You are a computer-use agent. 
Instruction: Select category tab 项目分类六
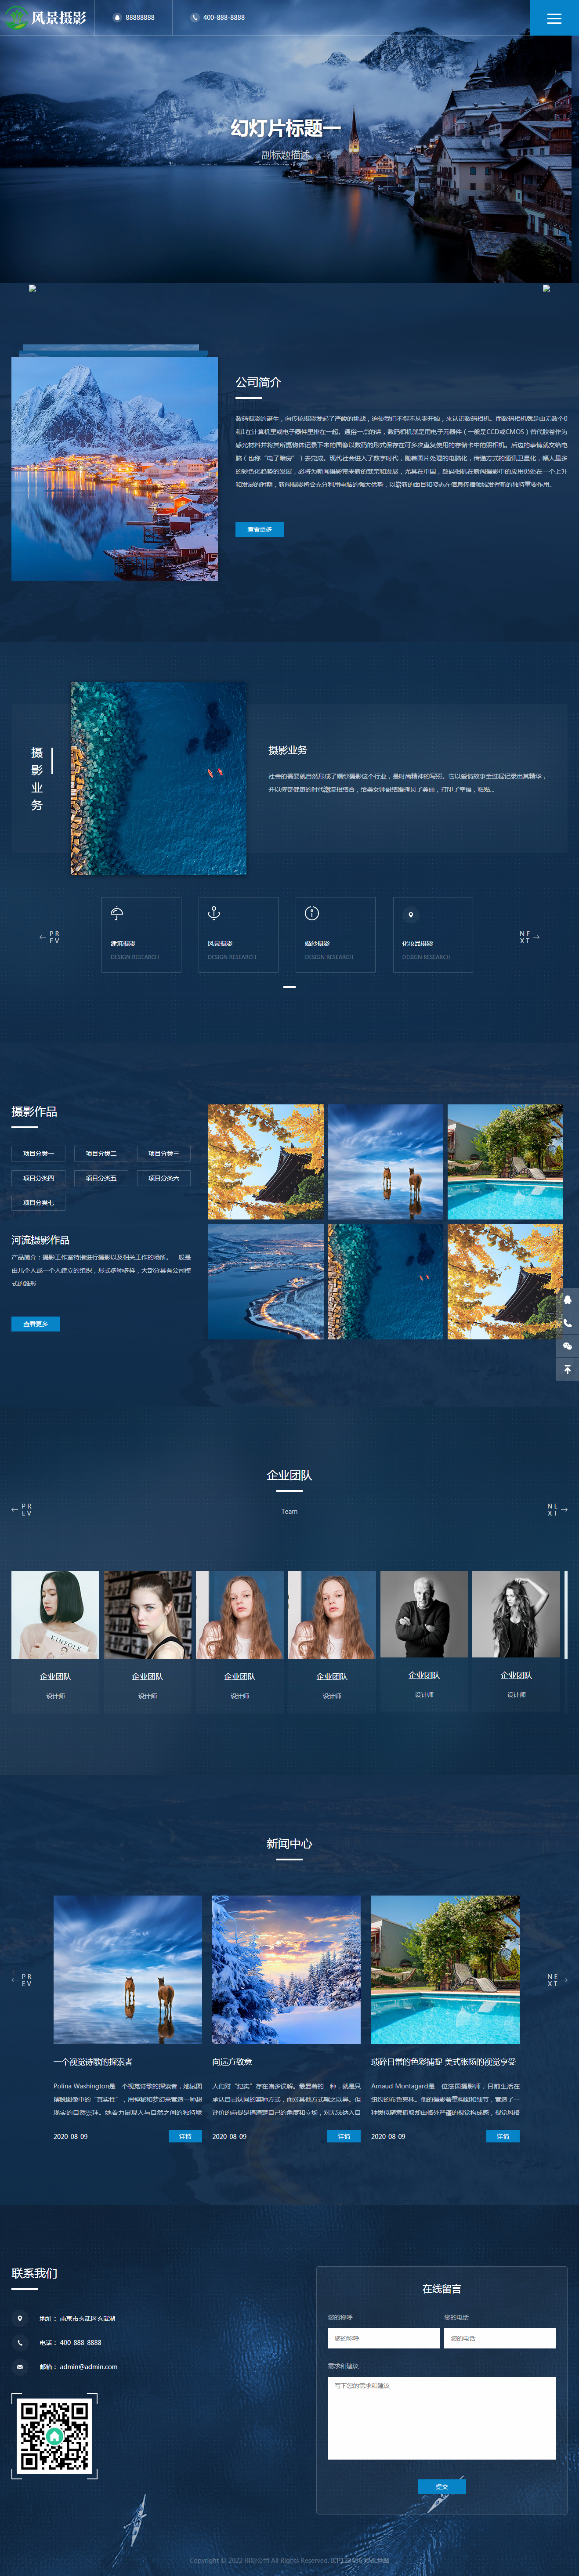click(164, 1178)
